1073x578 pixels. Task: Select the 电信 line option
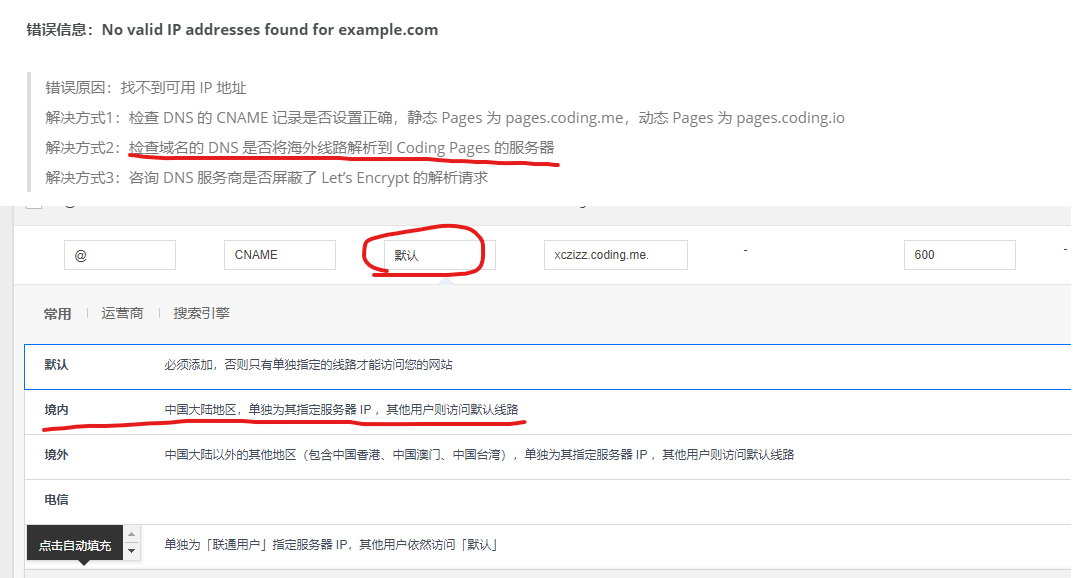click(547, 502)
